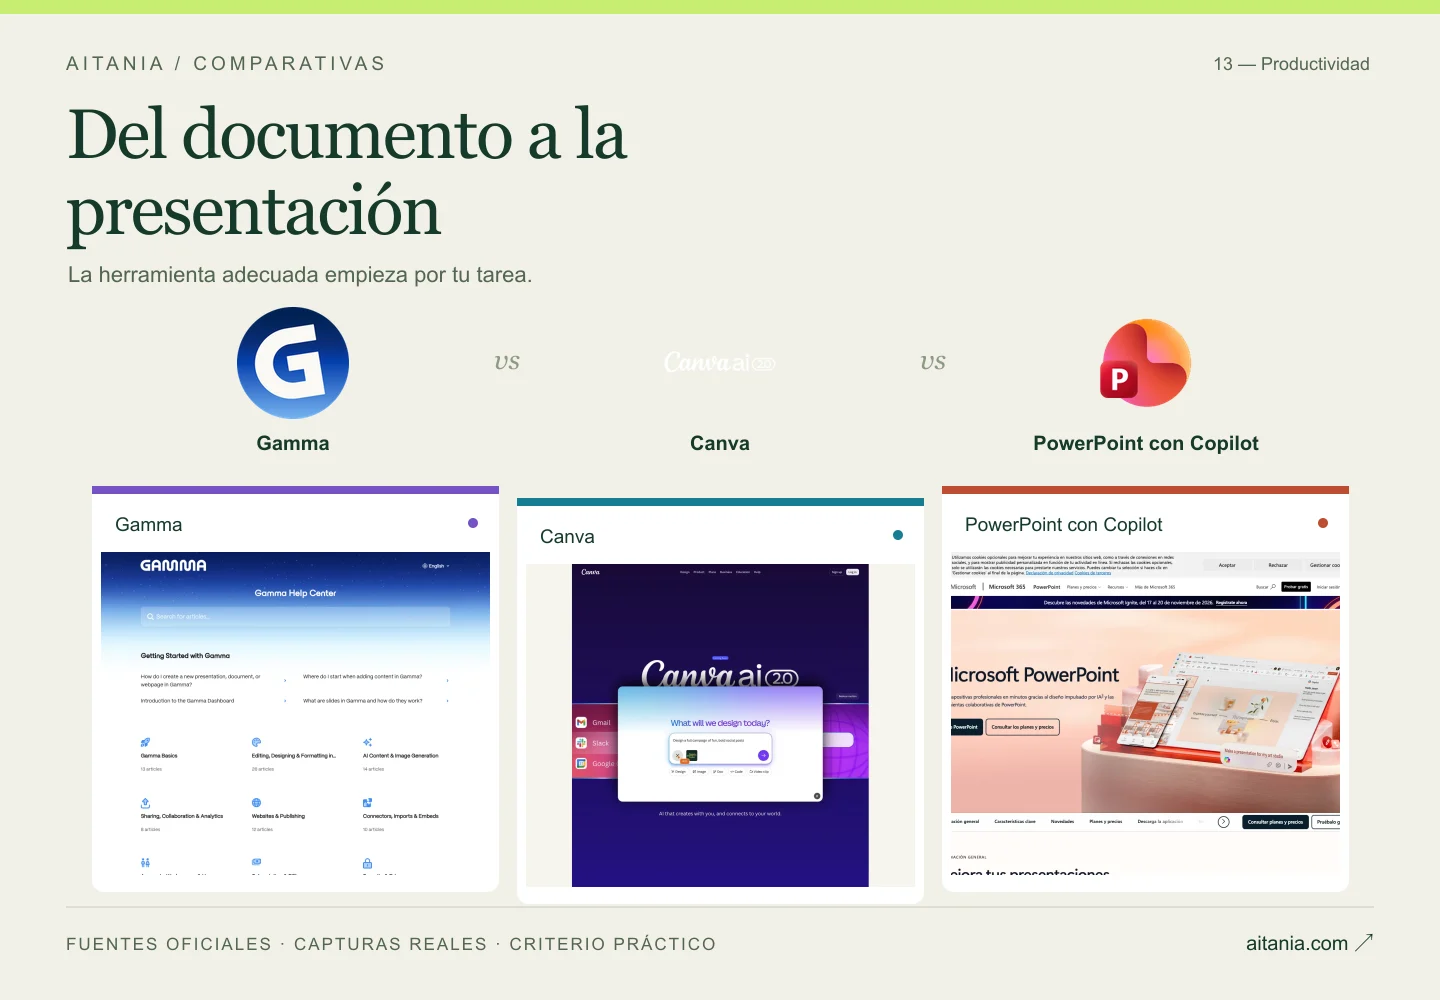Viewport: 1440px width, 1000px height.
Task: Select the Doc chip under Canva prompt
Action: (x=718, y=772)
